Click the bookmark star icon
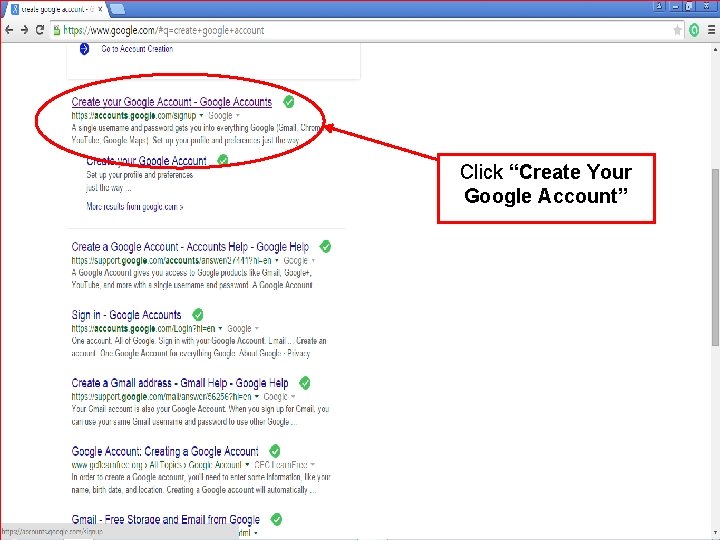This screenshot has height=540, width=720. [677, 30]
